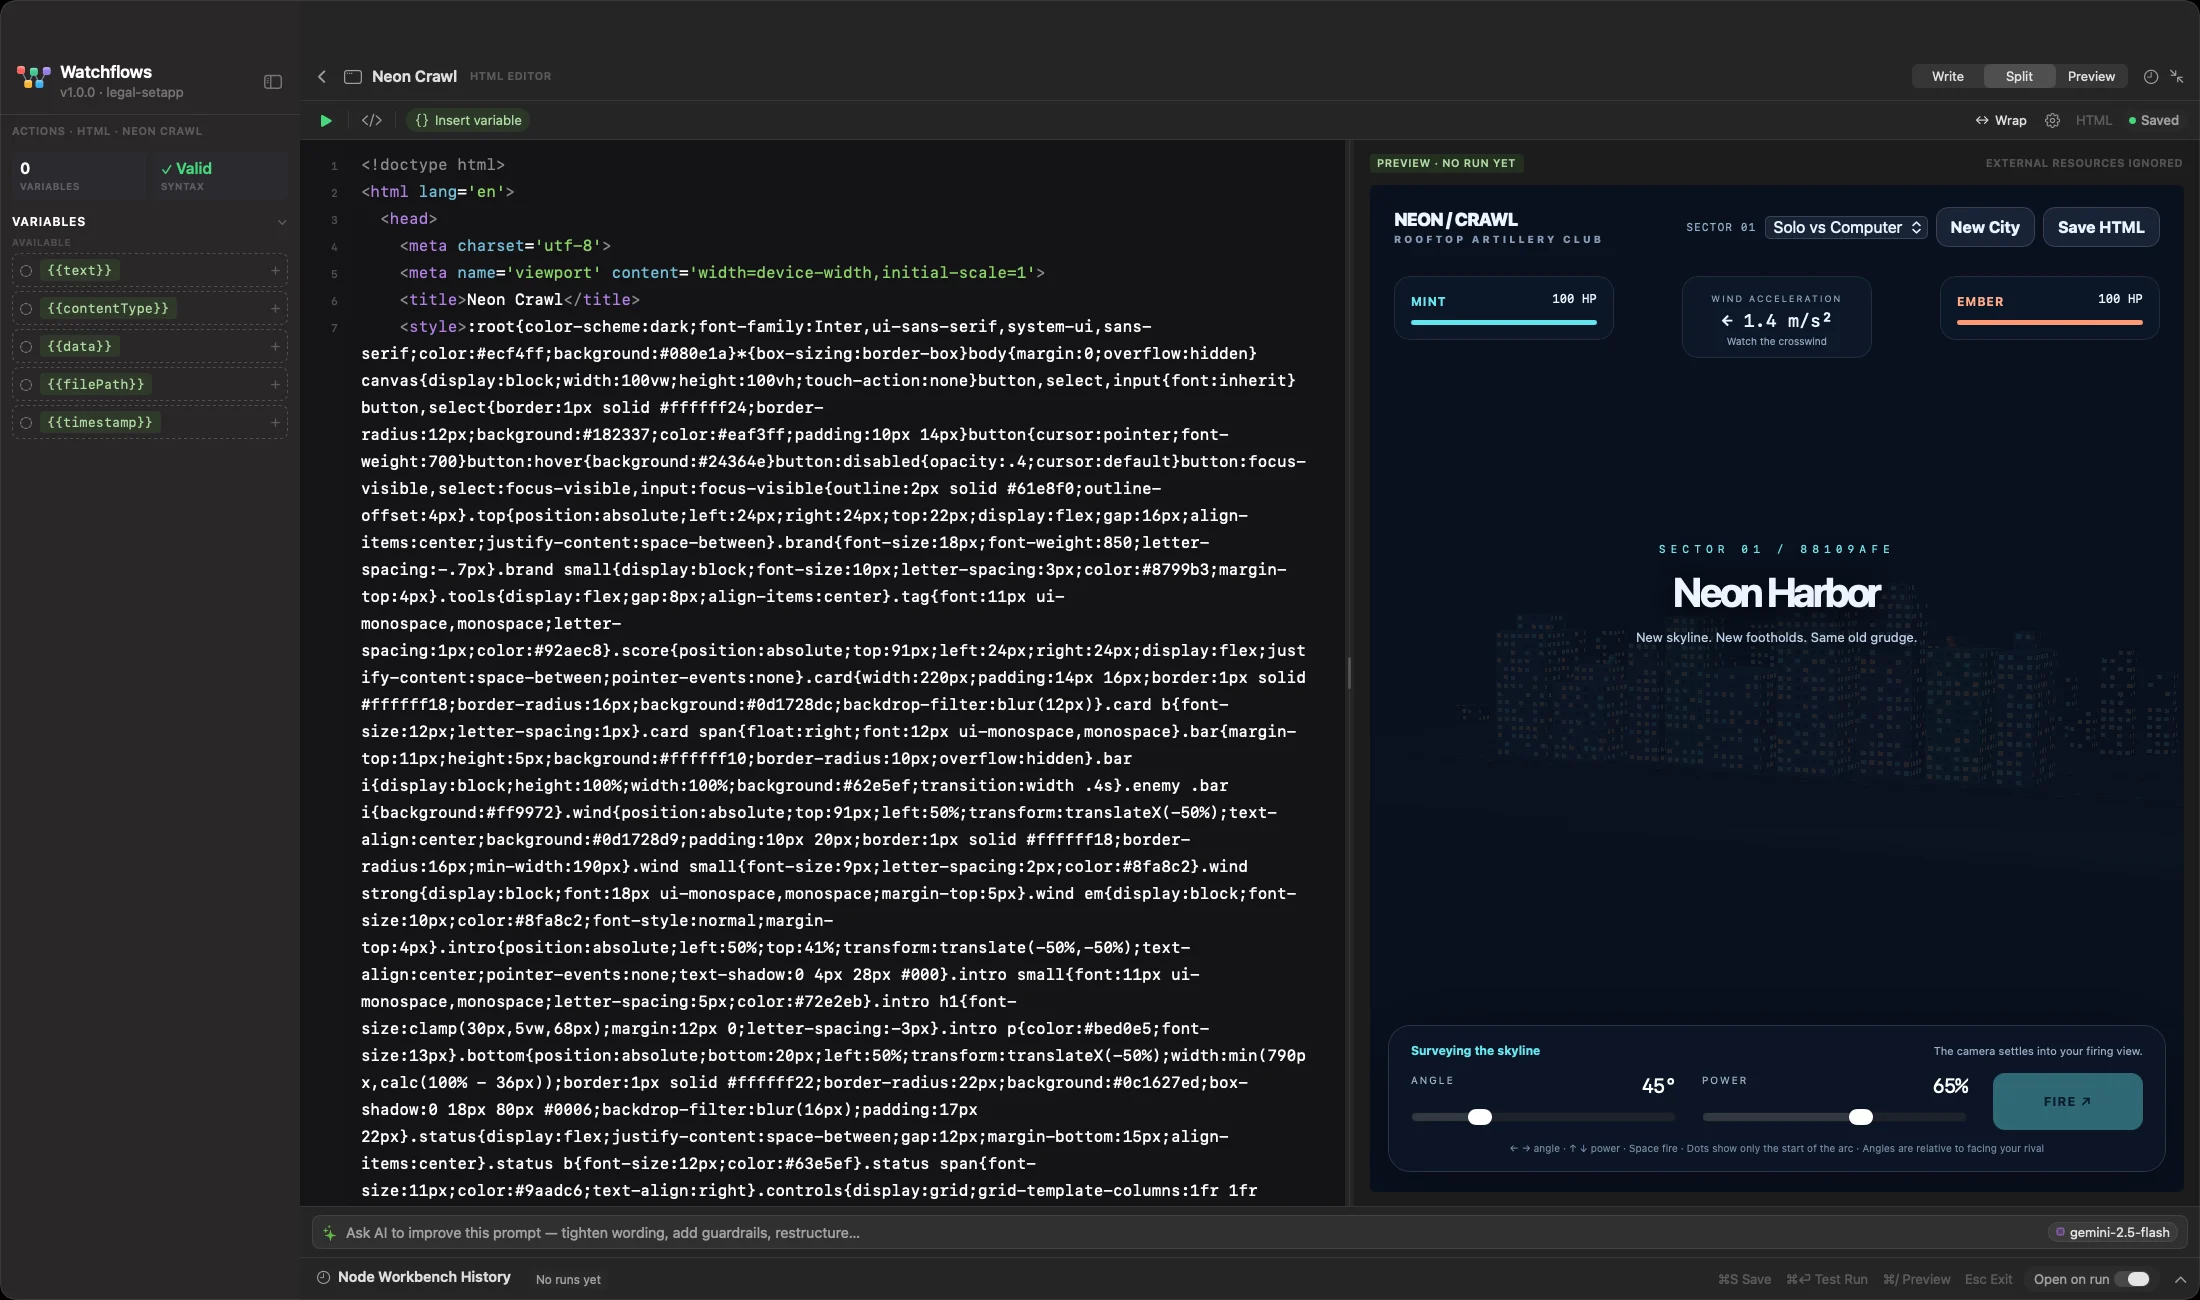Click the AI sparkle icon in prompt bar
The width and height of the screenshot is (2200, 1300).
point(329,1233)
